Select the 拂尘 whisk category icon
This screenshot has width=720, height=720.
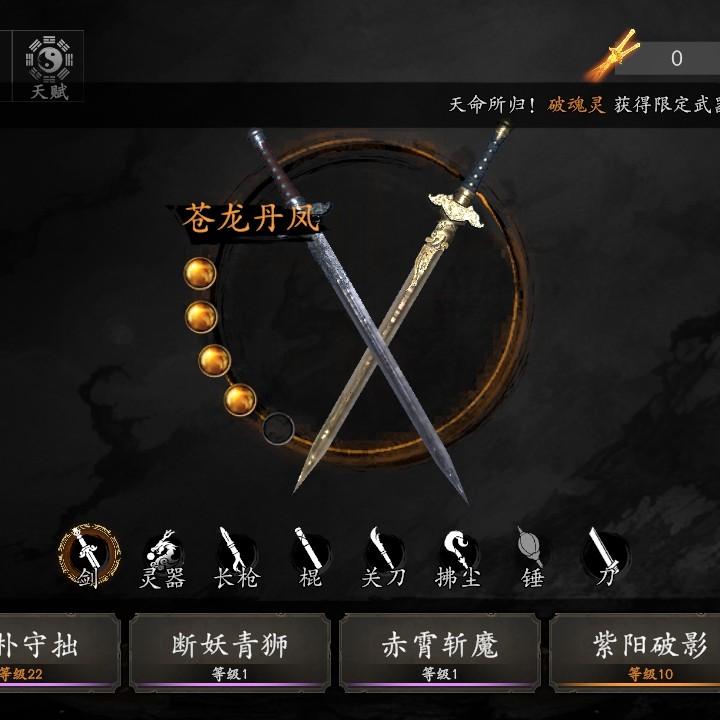(458, 558)
